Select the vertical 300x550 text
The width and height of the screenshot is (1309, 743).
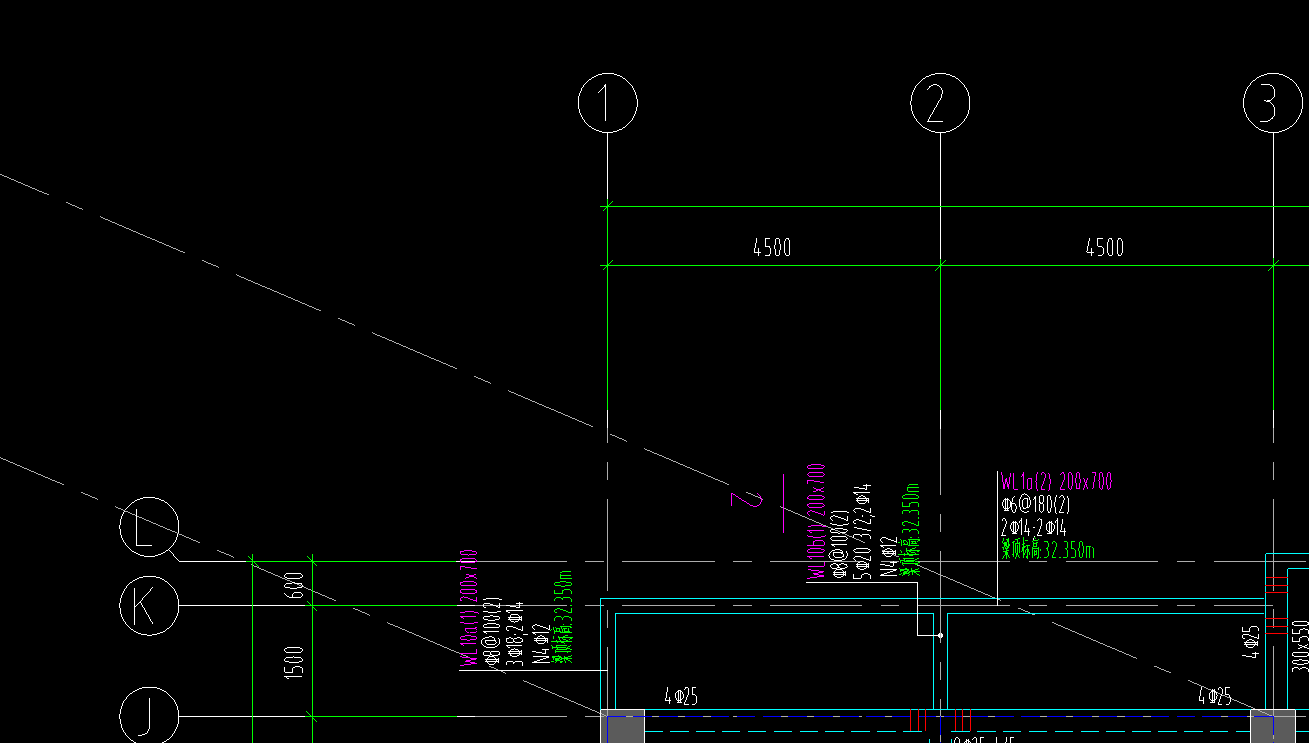(1300, 645)
